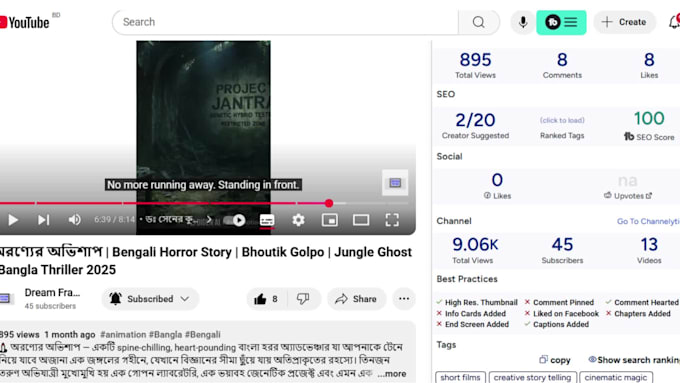
Task: Click the 8 Comments stat
Action: click(562, 65)
